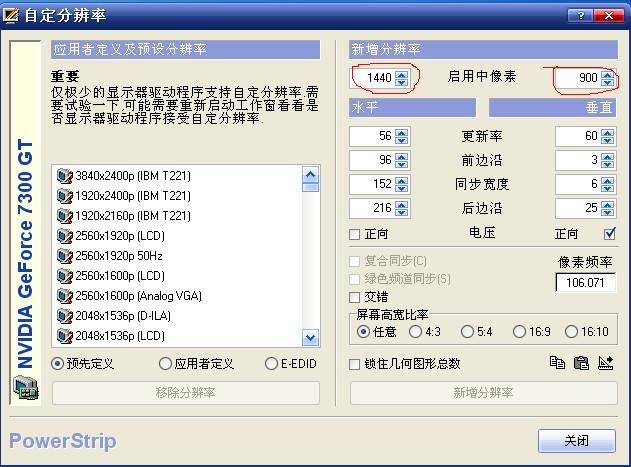
Task: Select the E-EDID radio option
Action: (x=271, y=364)
